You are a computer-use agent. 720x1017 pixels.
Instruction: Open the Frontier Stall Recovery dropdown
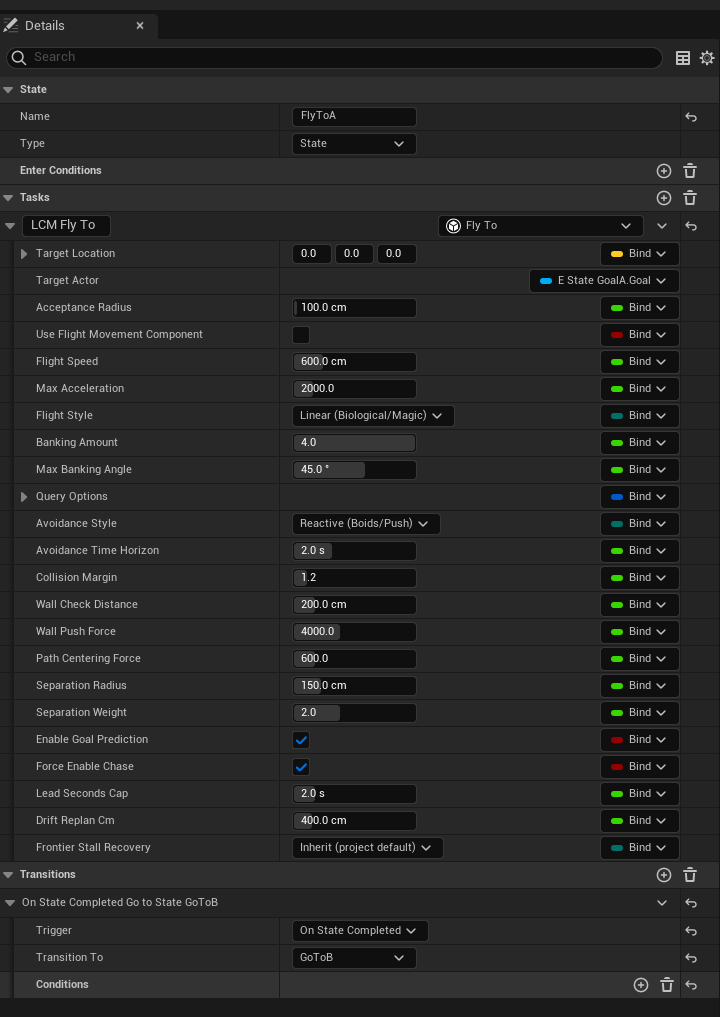[x=368, y=847]
